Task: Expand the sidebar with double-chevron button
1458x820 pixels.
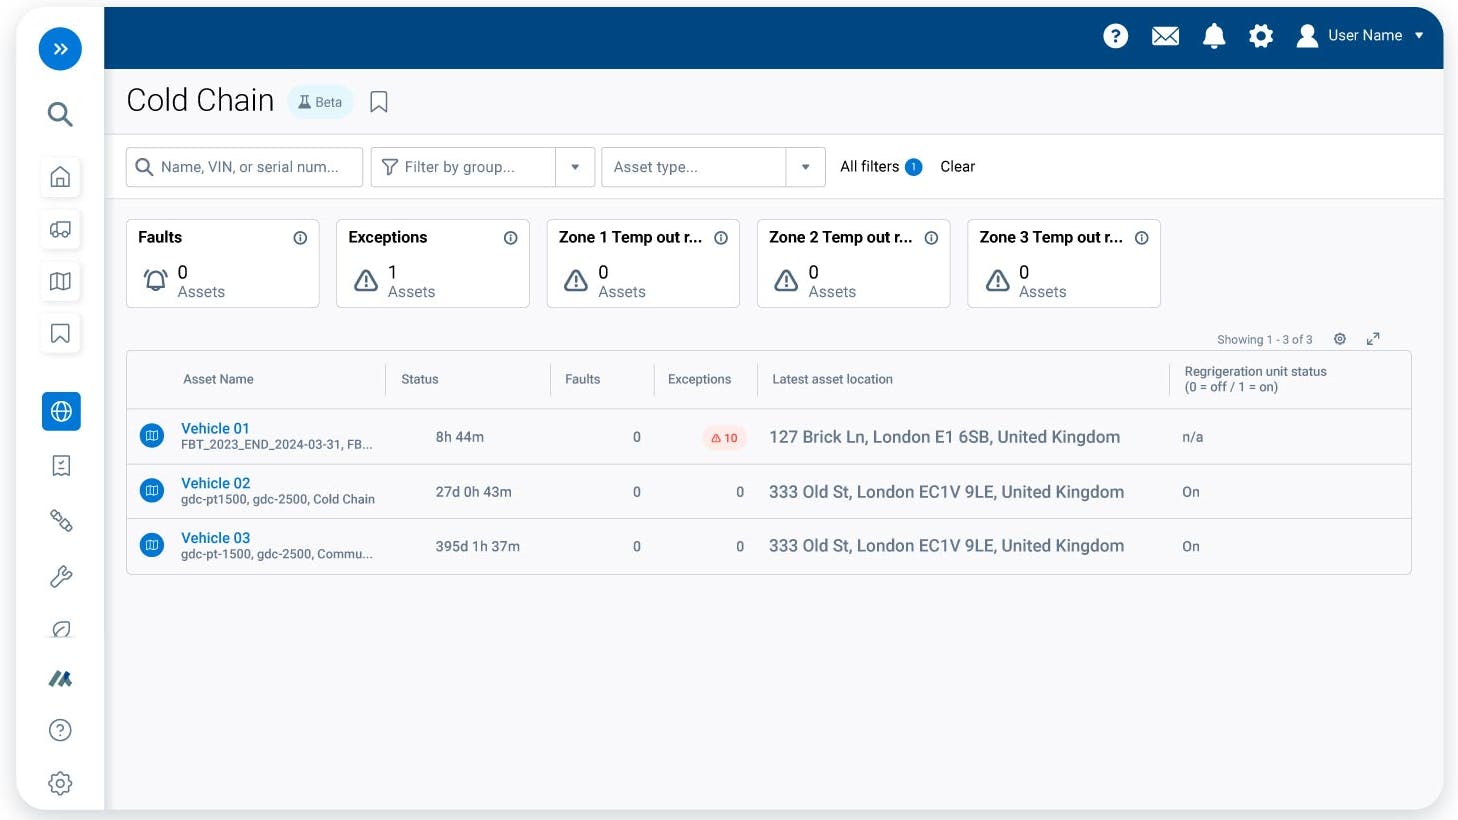Action: pos(60,49)
